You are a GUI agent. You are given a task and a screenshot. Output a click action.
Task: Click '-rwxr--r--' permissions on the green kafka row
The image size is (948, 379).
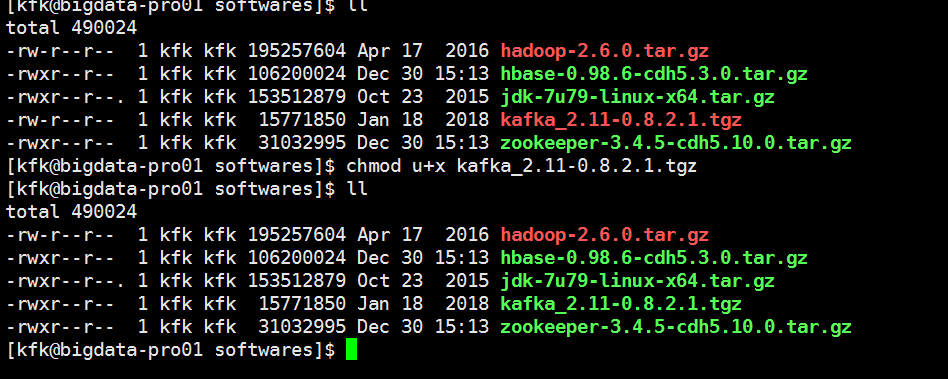click(x=60, y=303)
